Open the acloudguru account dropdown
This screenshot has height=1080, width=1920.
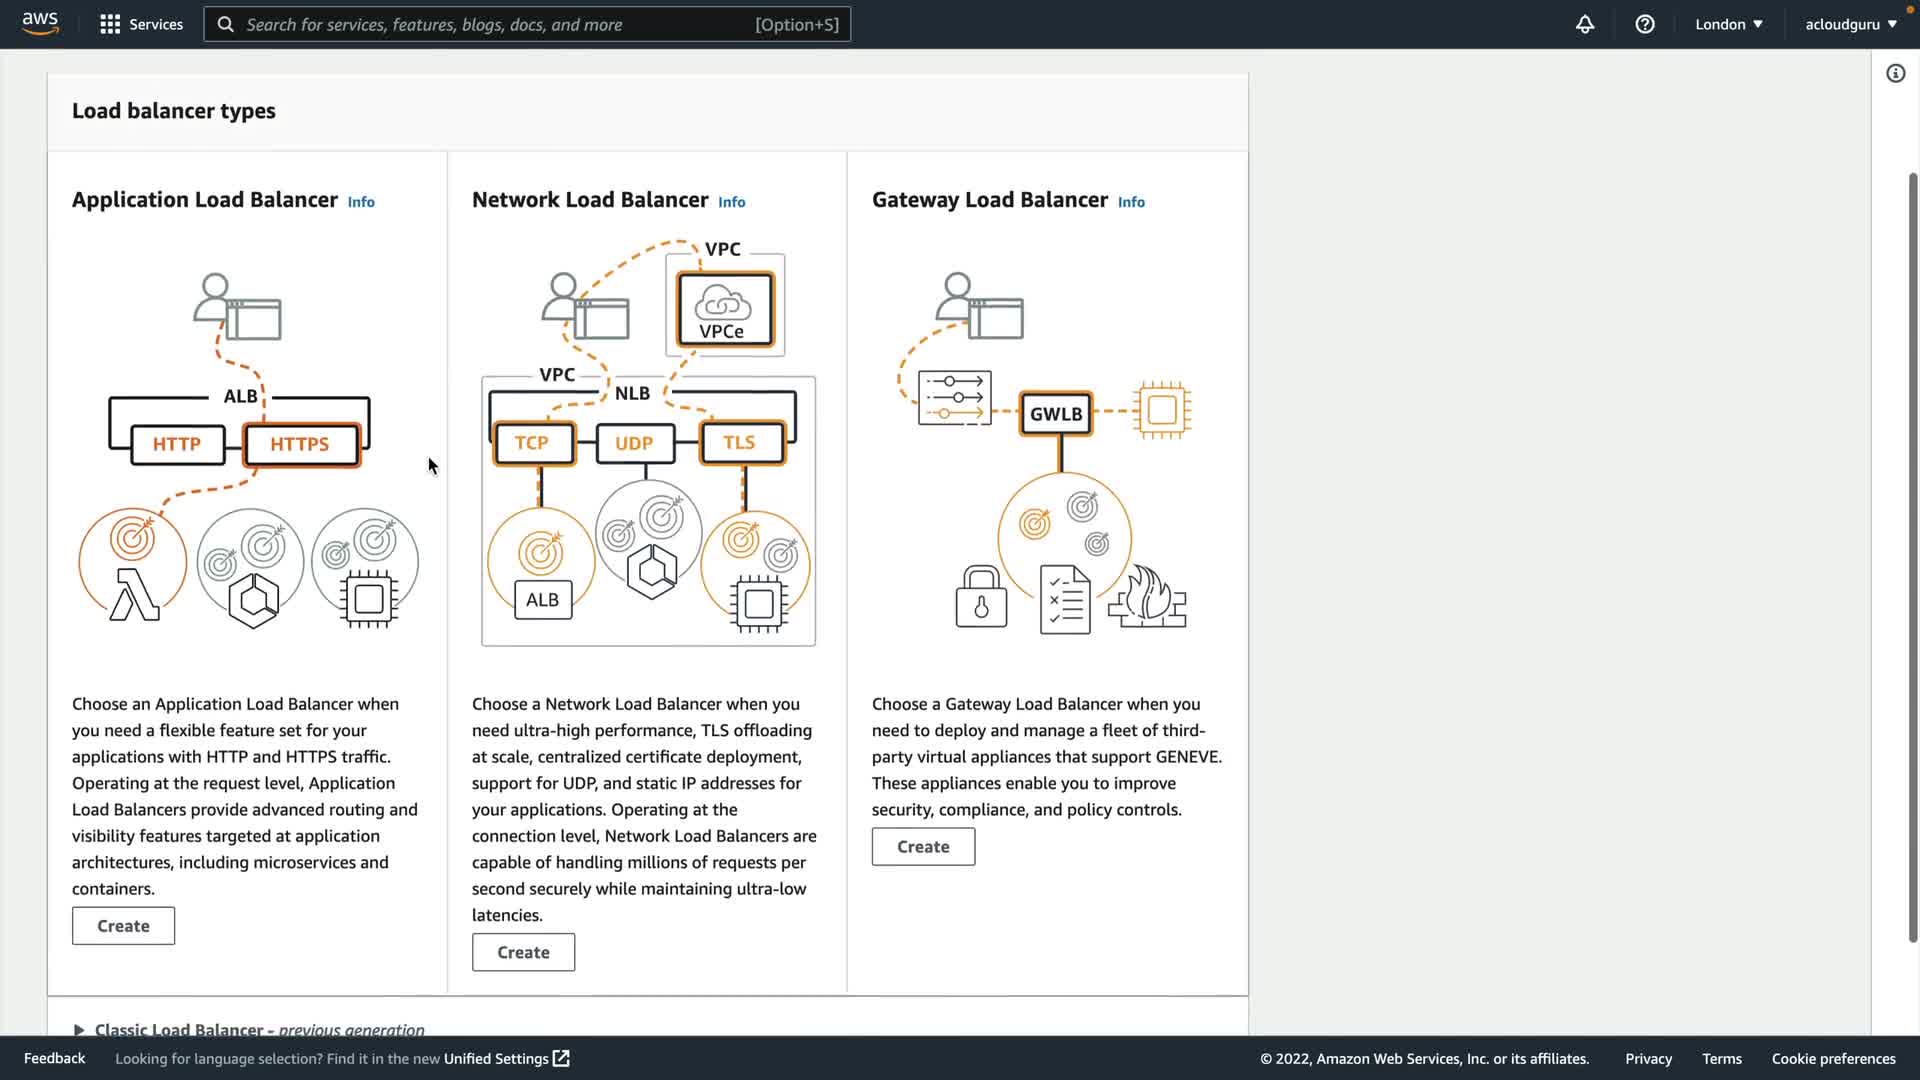point(1850,24)
